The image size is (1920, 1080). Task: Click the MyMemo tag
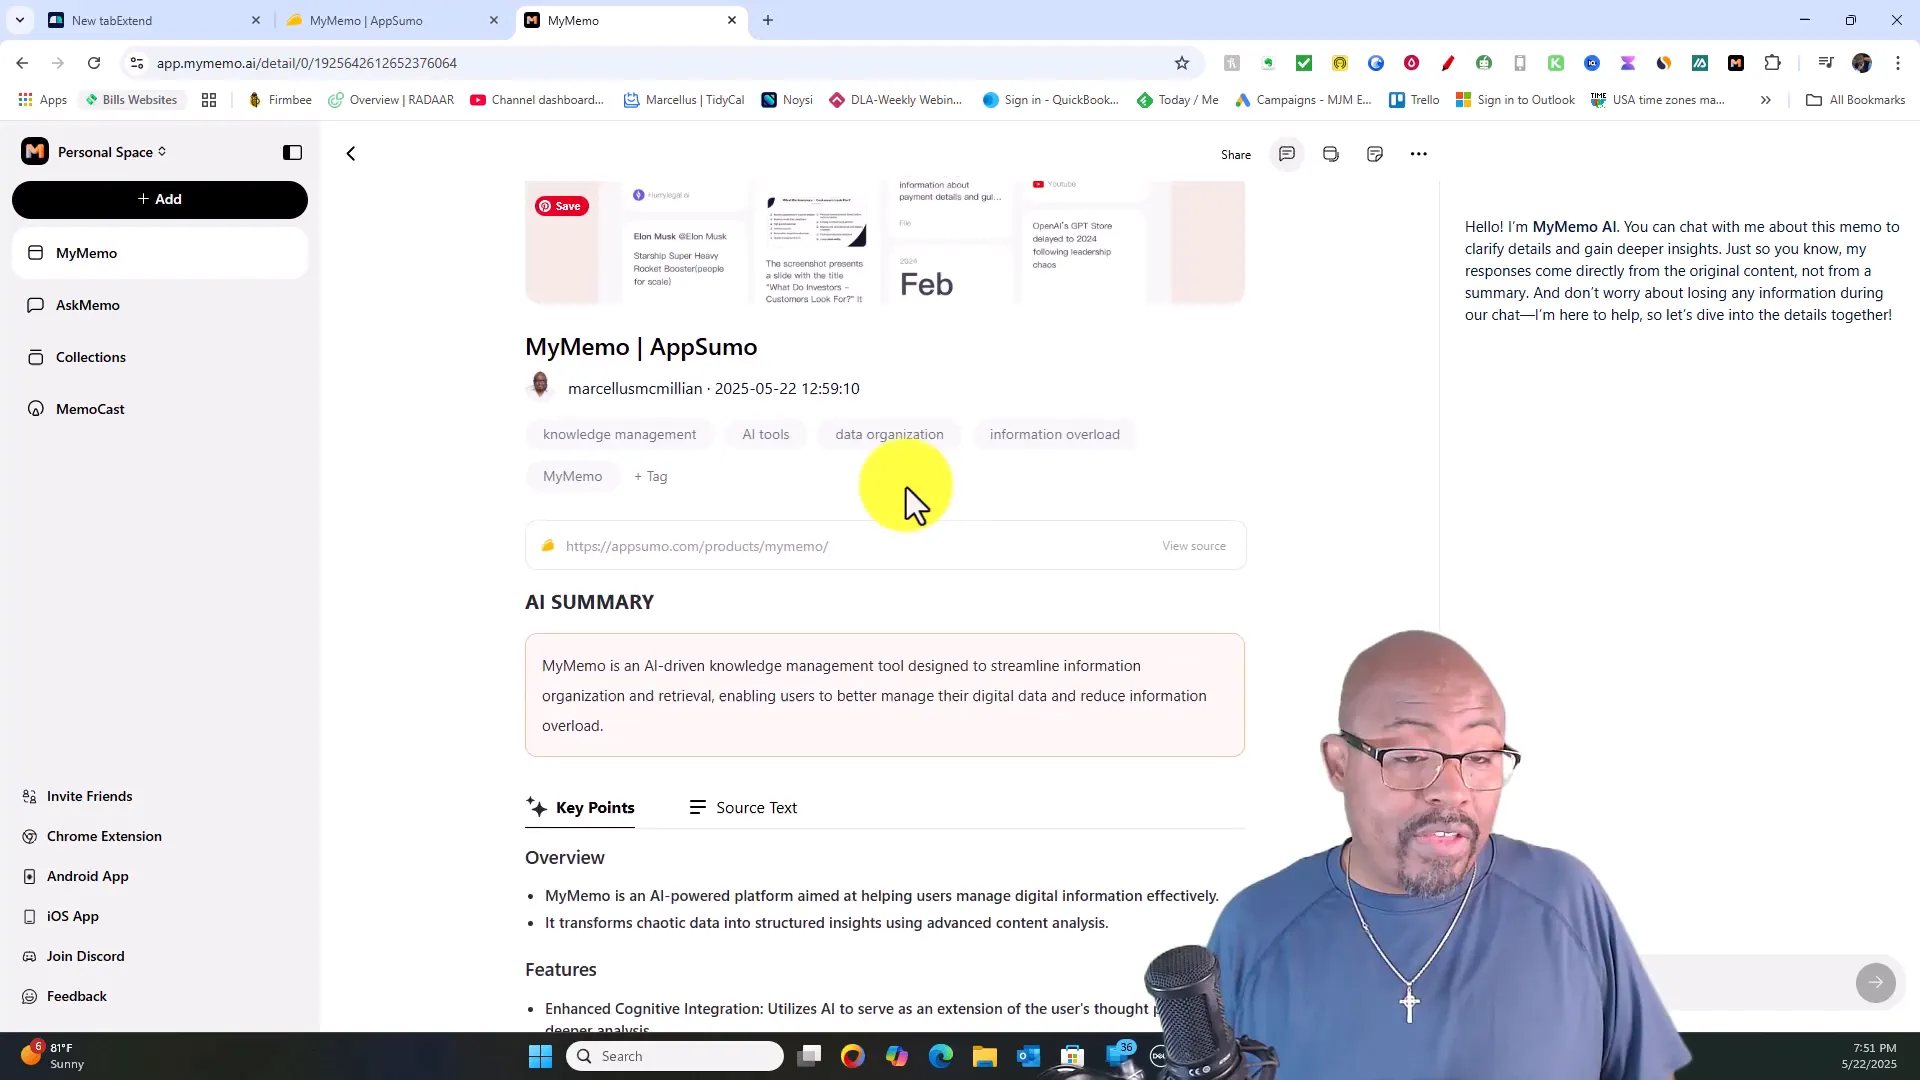(573, 476)
